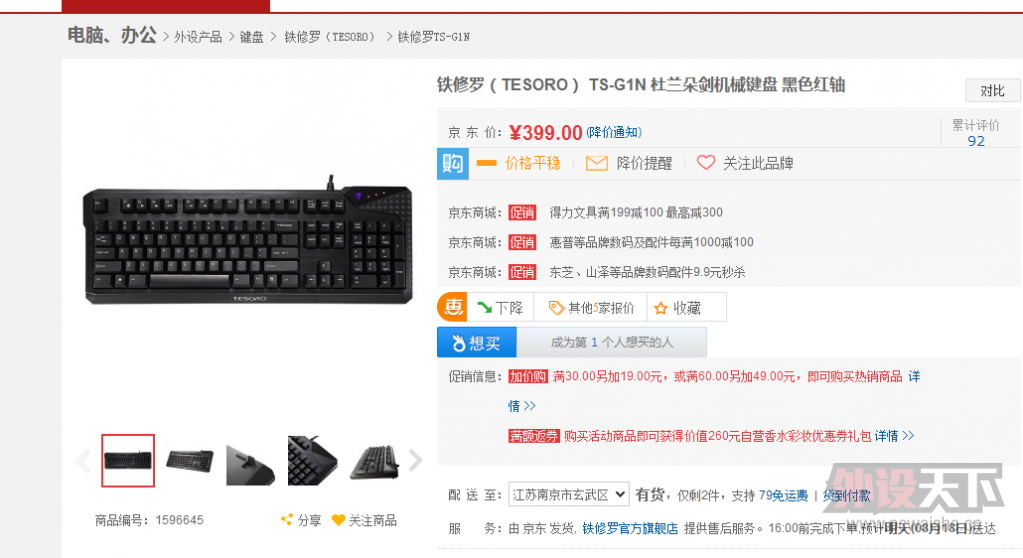Click the 92 cumulative reviews count

pyautogui.click(x=976, y=141)
